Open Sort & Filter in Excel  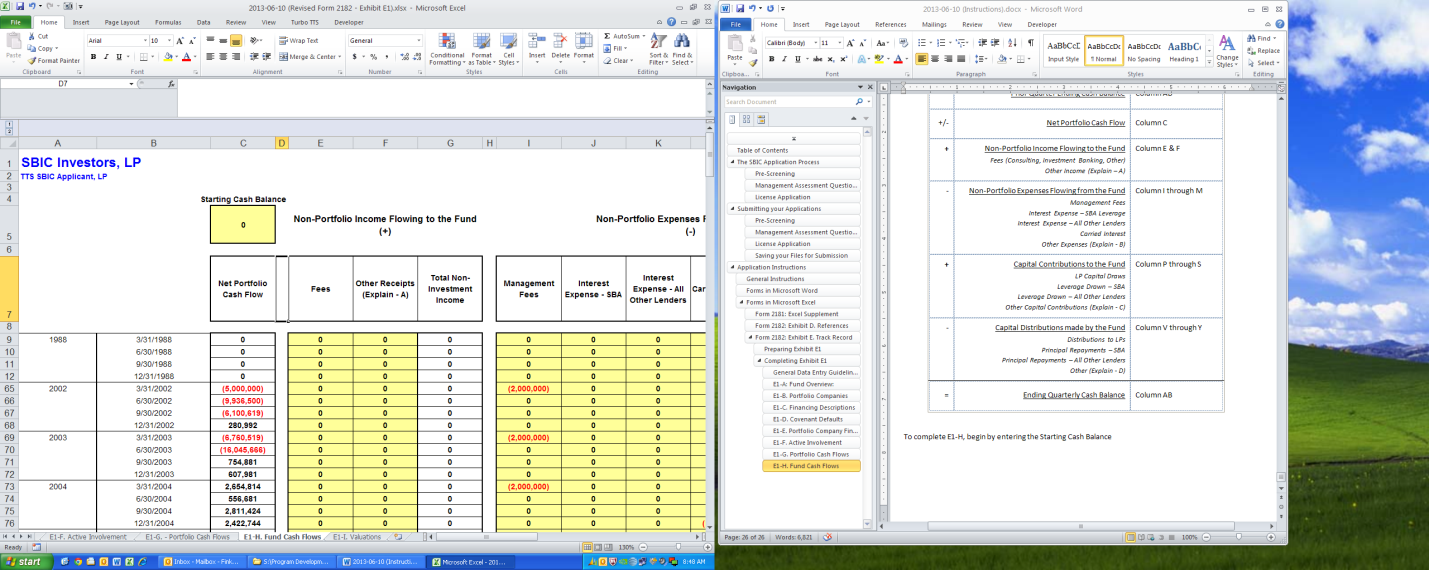pos(659,50)
